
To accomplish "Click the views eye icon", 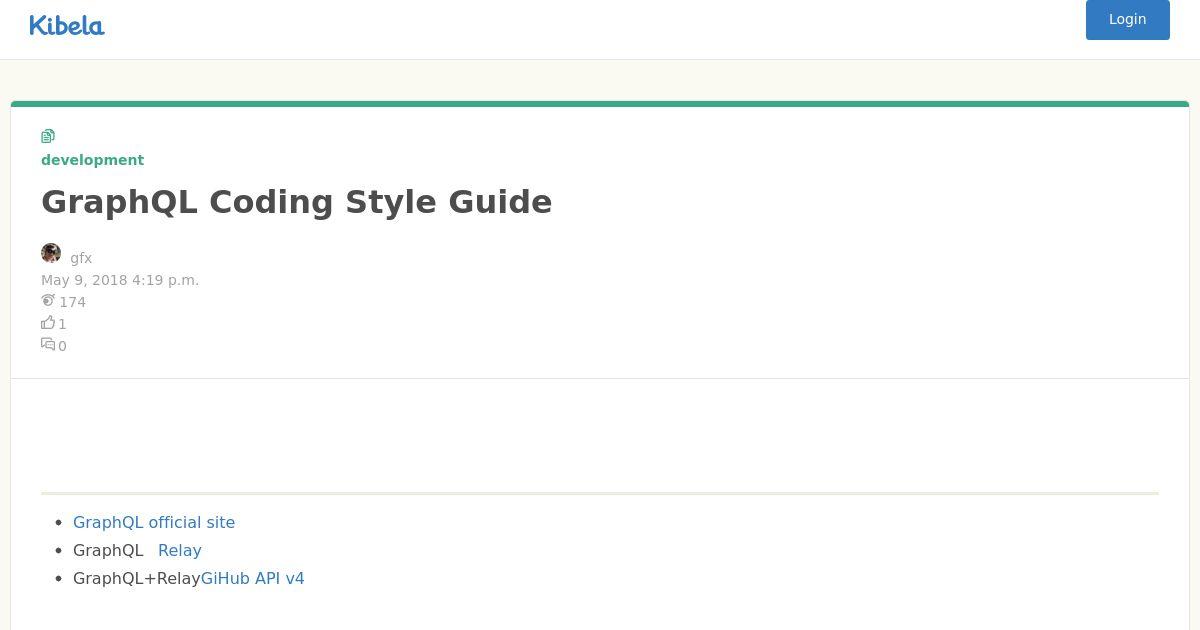I will coord(48,300).
